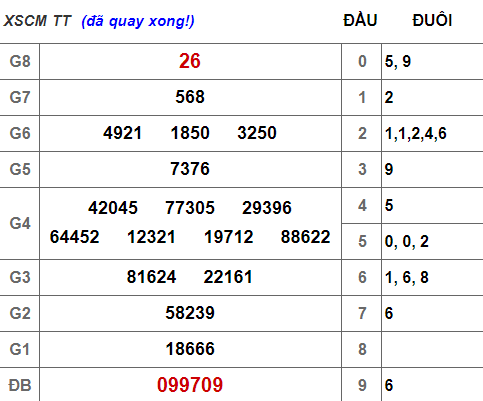Click the XSCM TT title text
The width and height of the screenshot is (483, 401).
click(x=37, y=21)
